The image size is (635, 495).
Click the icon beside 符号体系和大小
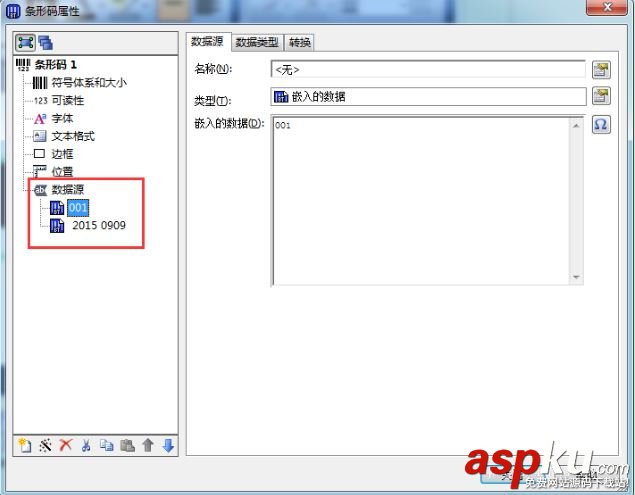coord(40,83)
